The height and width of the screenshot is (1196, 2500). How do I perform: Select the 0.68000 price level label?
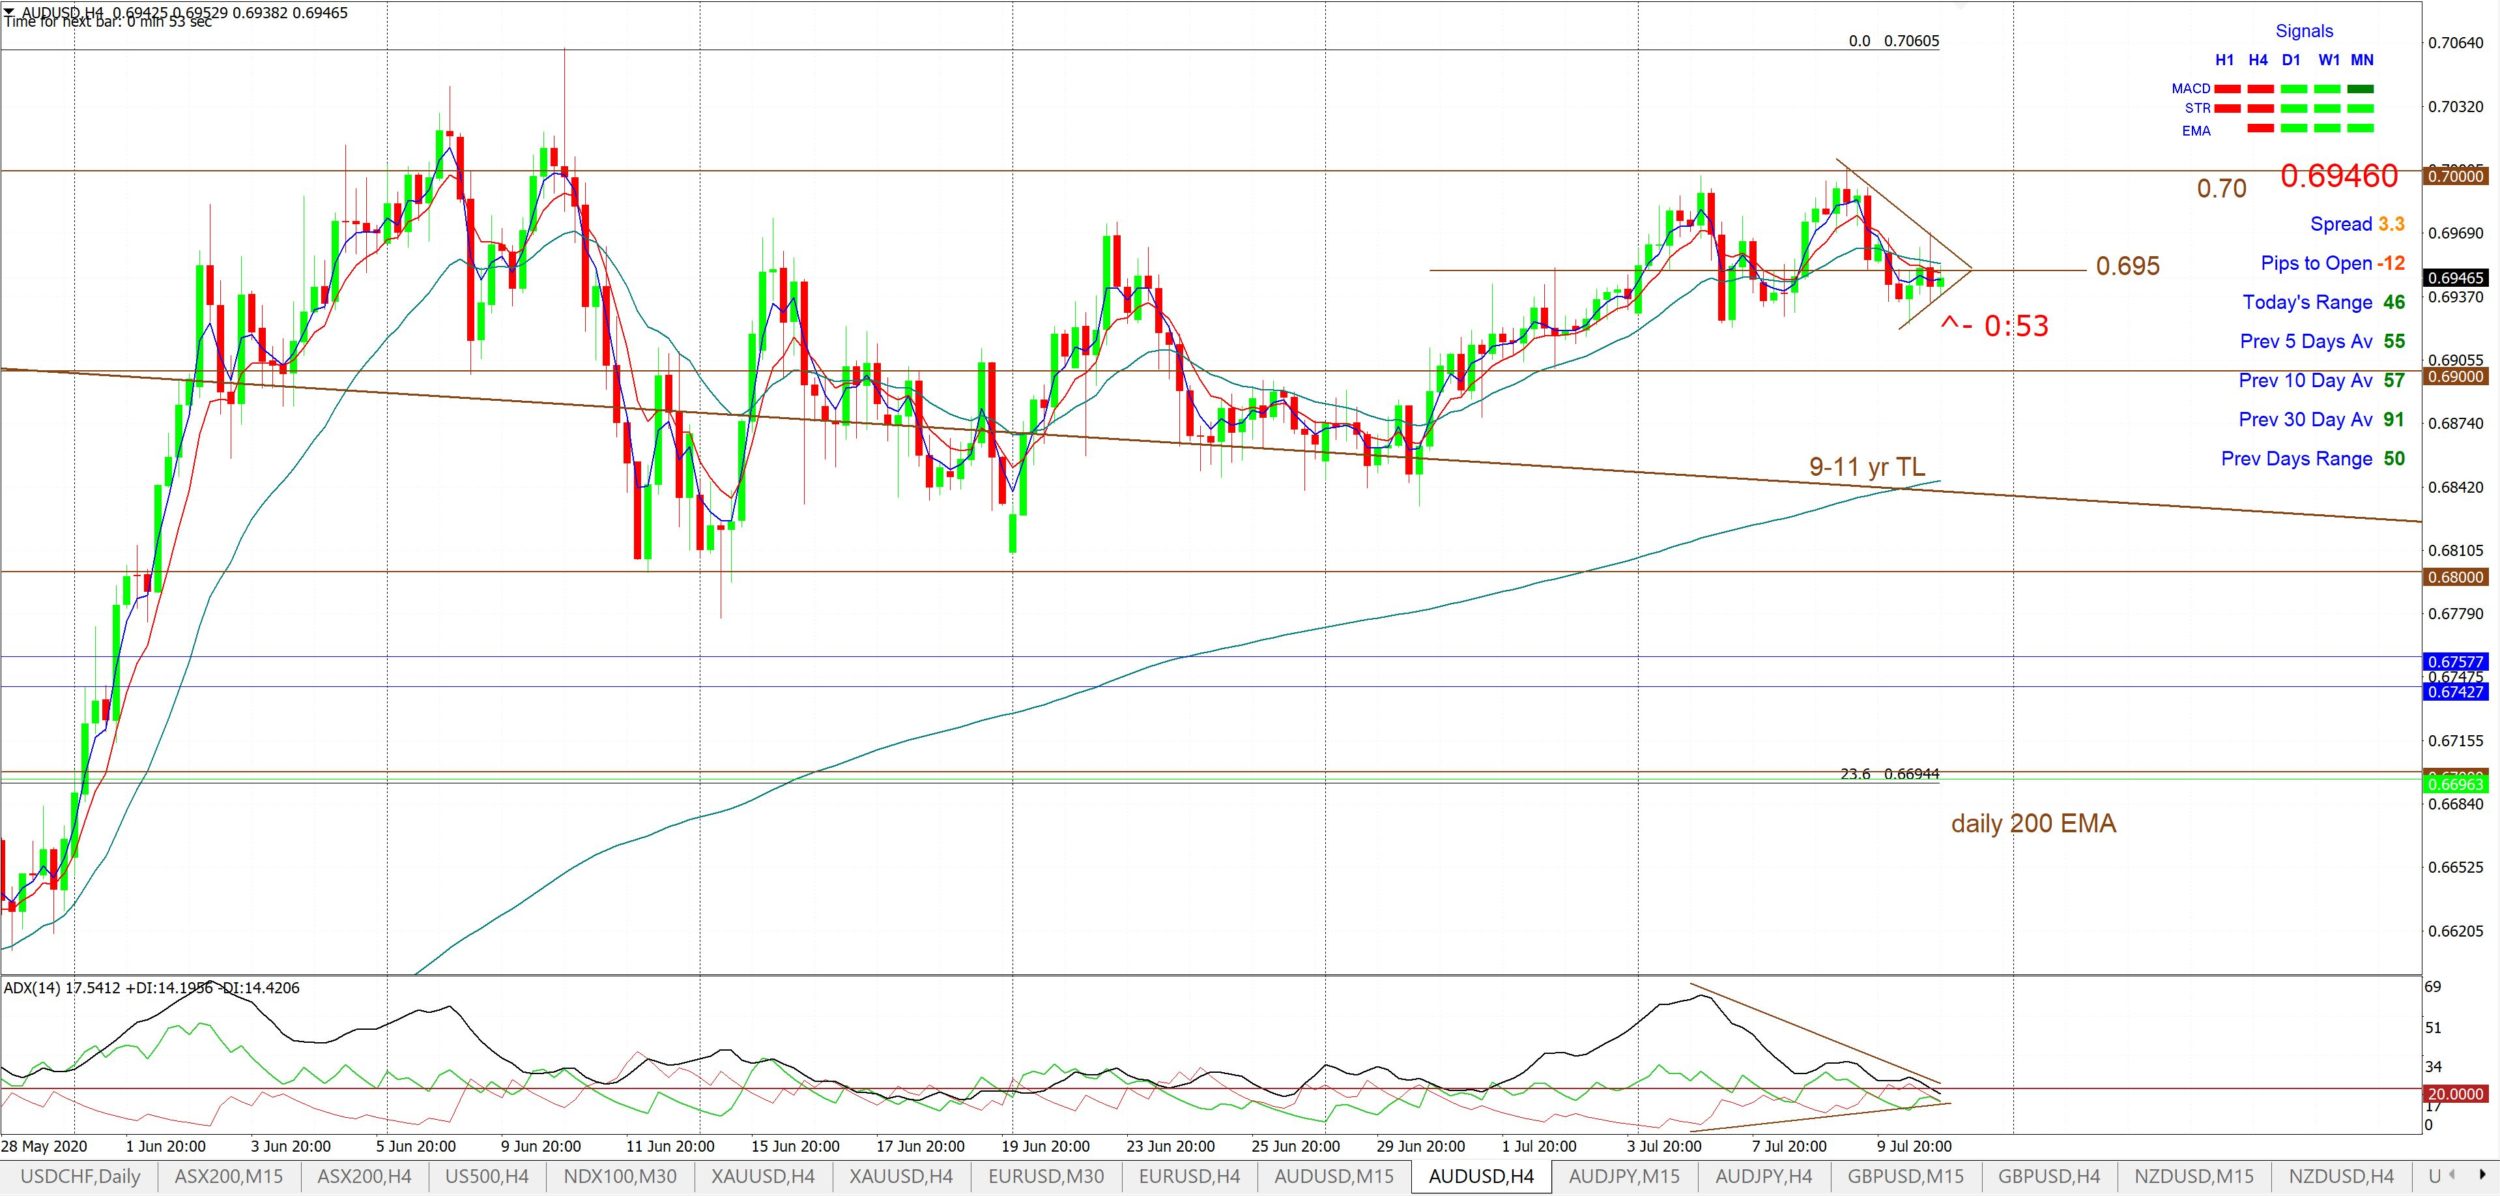2456,577
